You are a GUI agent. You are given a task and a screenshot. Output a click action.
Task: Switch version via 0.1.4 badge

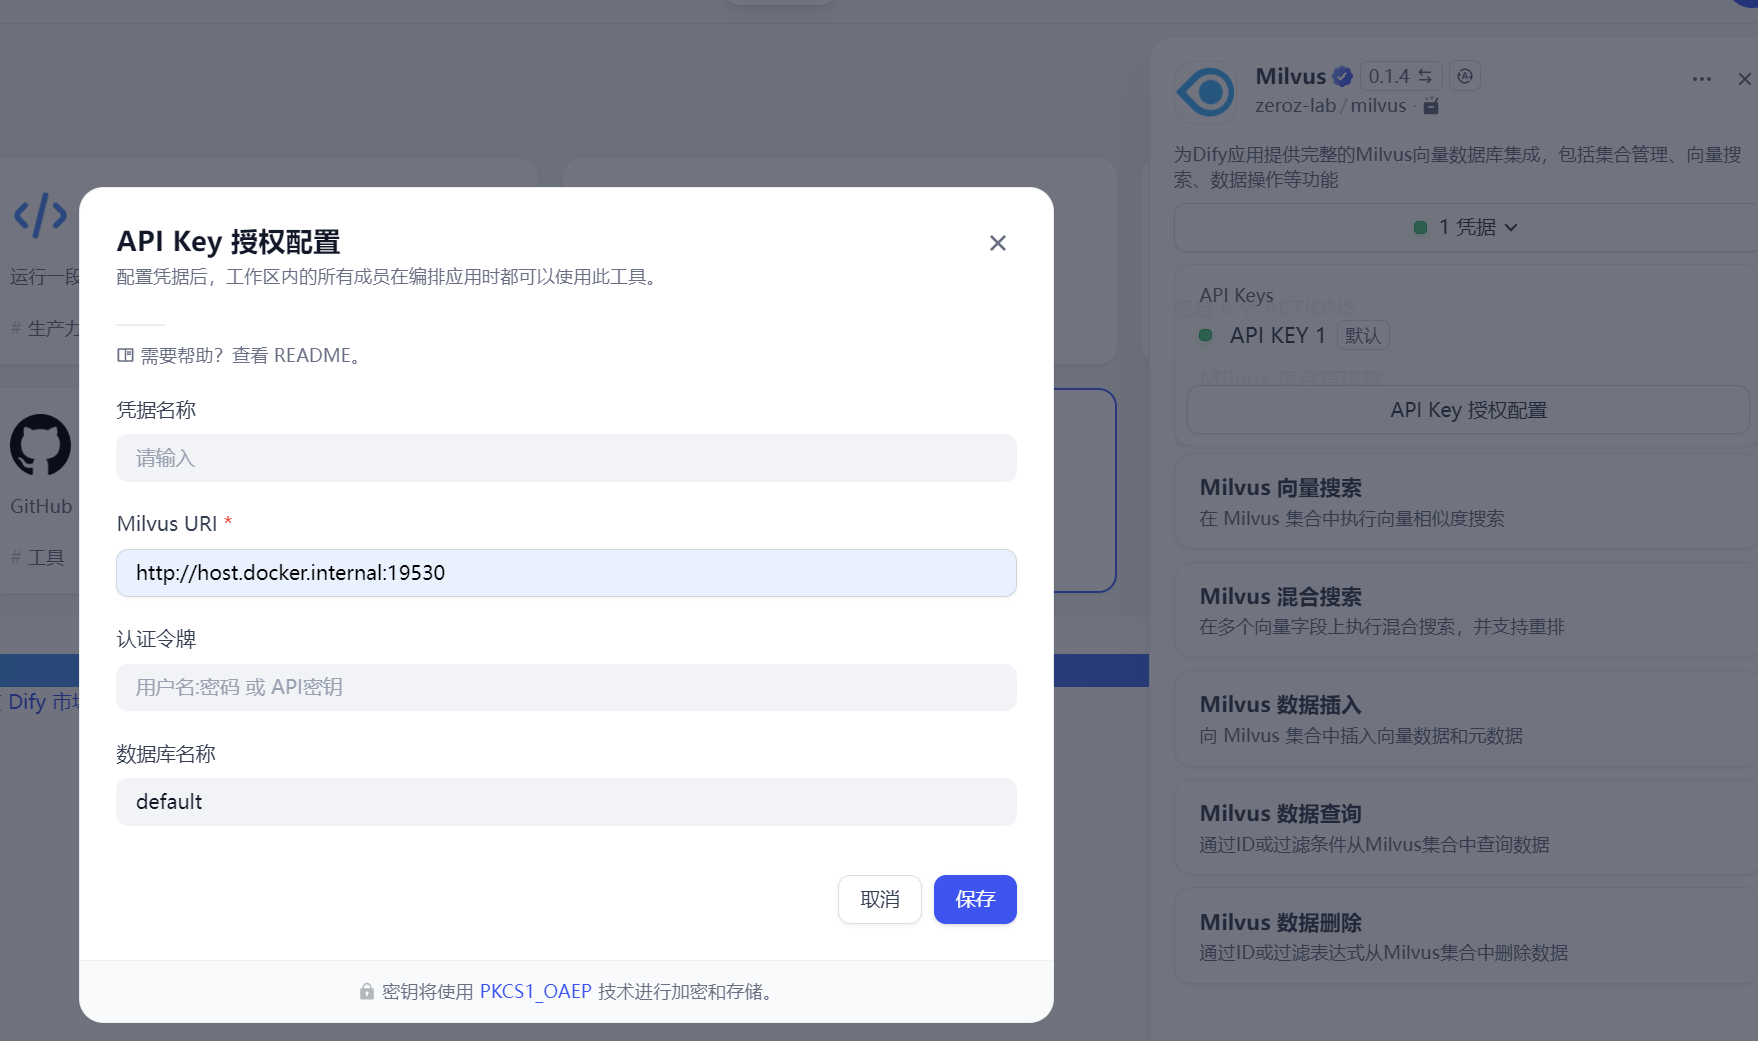1401,76
